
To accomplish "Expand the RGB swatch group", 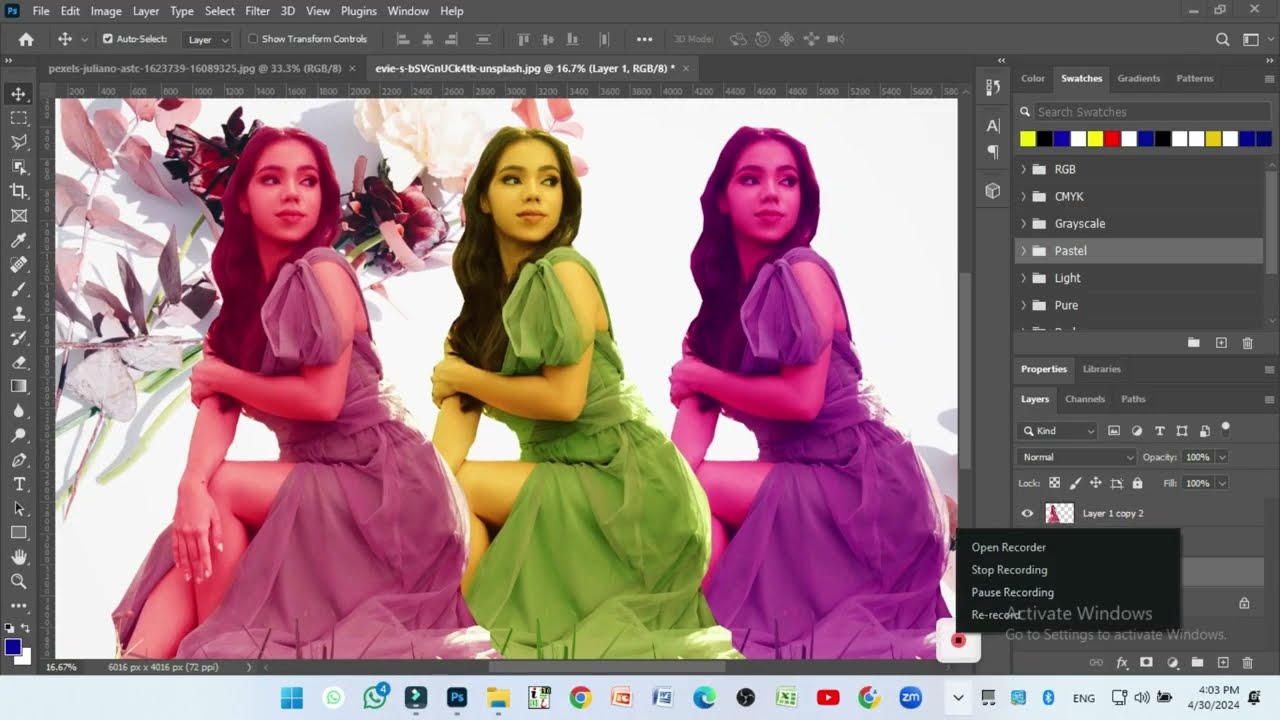I will tap(1023, 169).
